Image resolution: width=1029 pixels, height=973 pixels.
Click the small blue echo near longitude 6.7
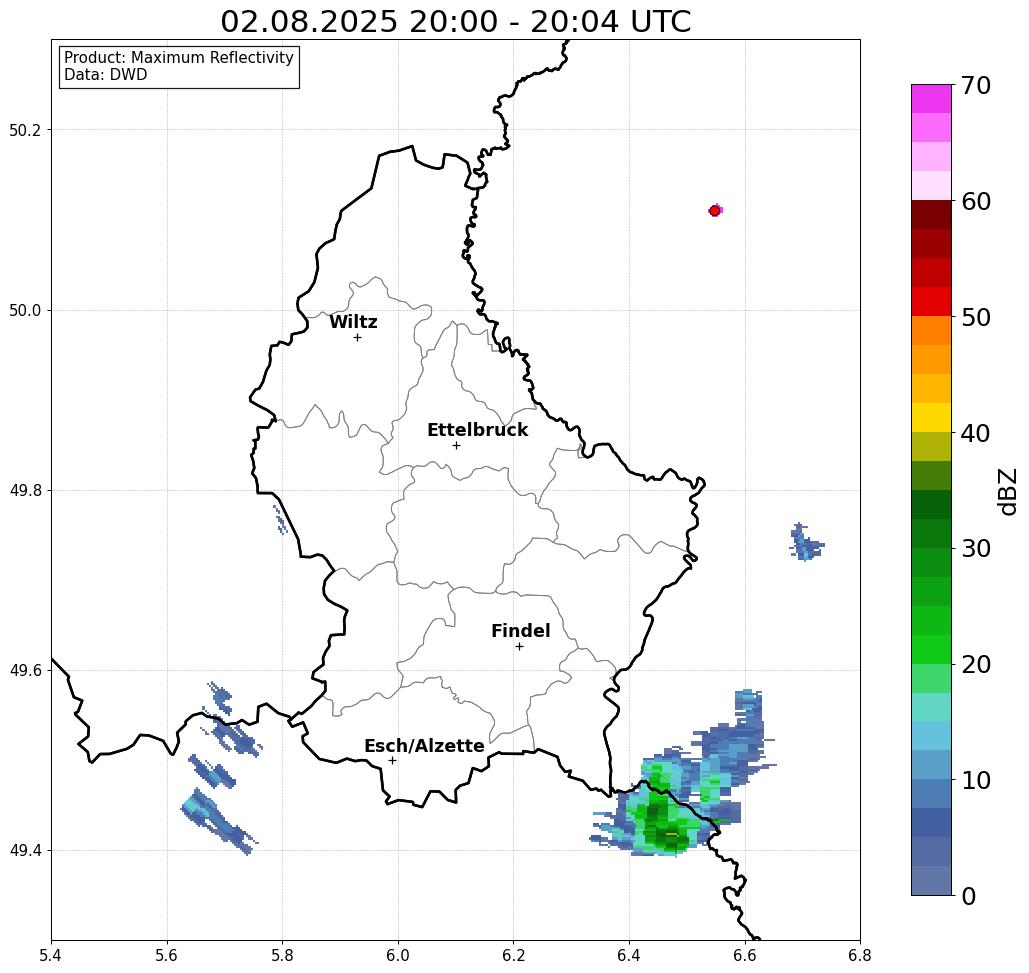805,543
